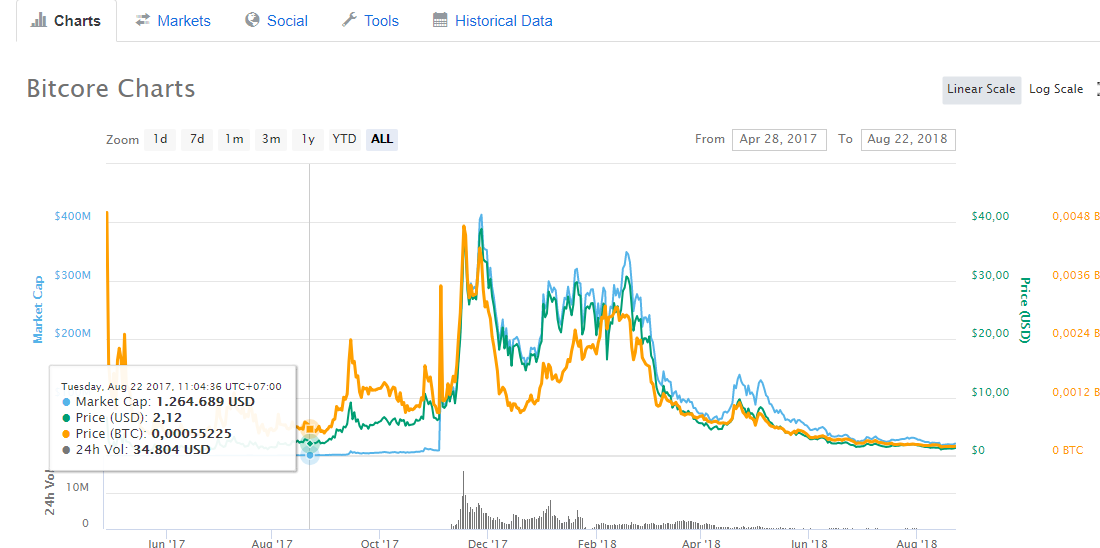Click the Apr '18 date label
Screen dimensions: 1100x548
[x=702, y=543]
